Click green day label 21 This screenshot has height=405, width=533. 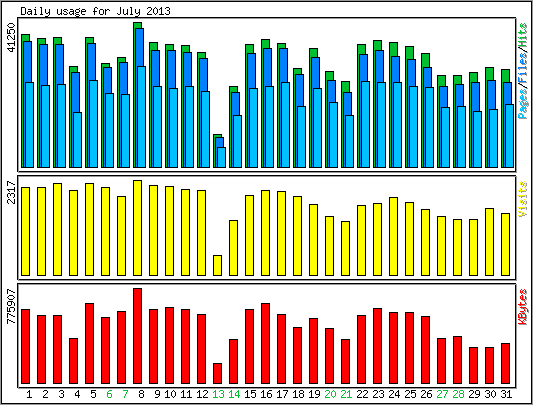coord(346,394)
